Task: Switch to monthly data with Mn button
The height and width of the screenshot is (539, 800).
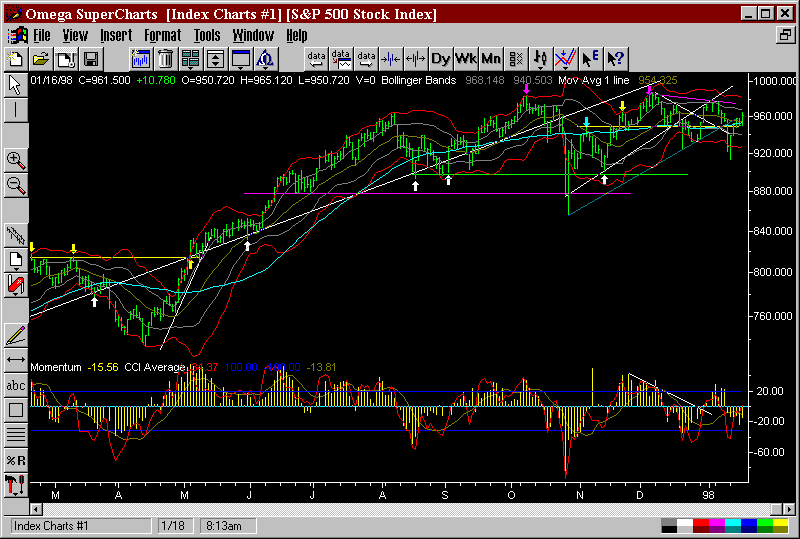Action: coord(491,59)
